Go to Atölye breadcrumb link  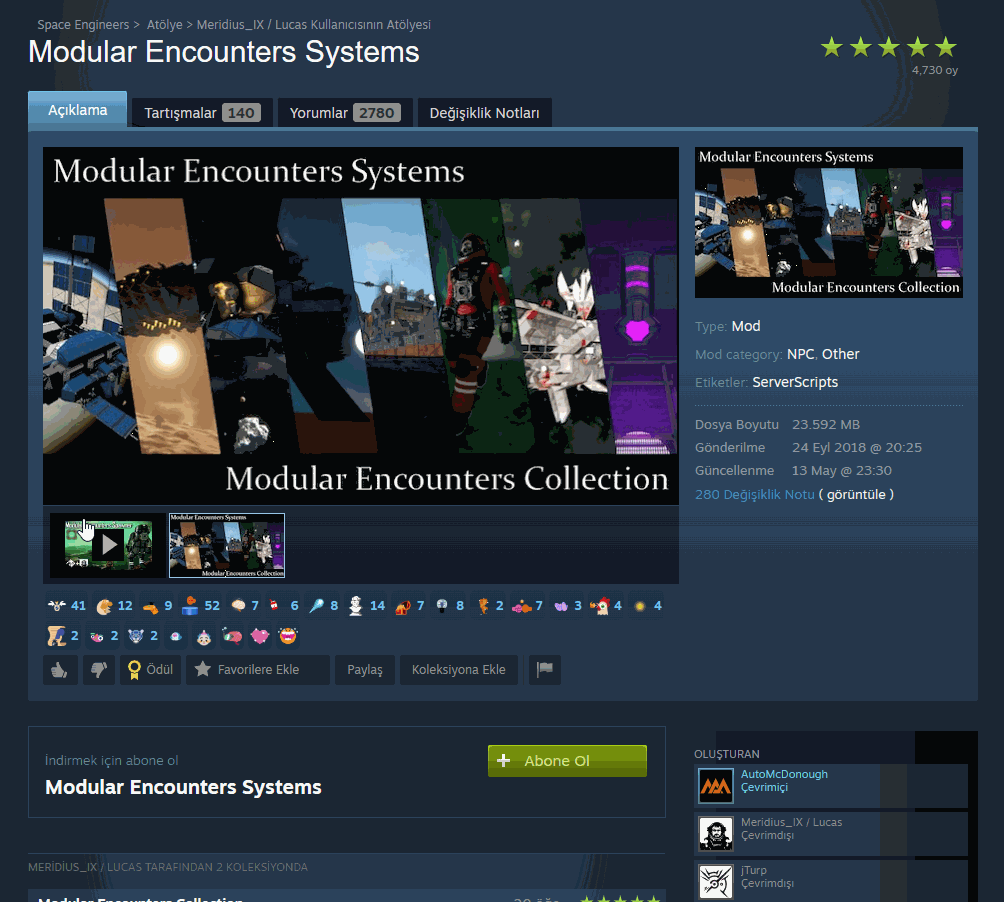point(165,24)
